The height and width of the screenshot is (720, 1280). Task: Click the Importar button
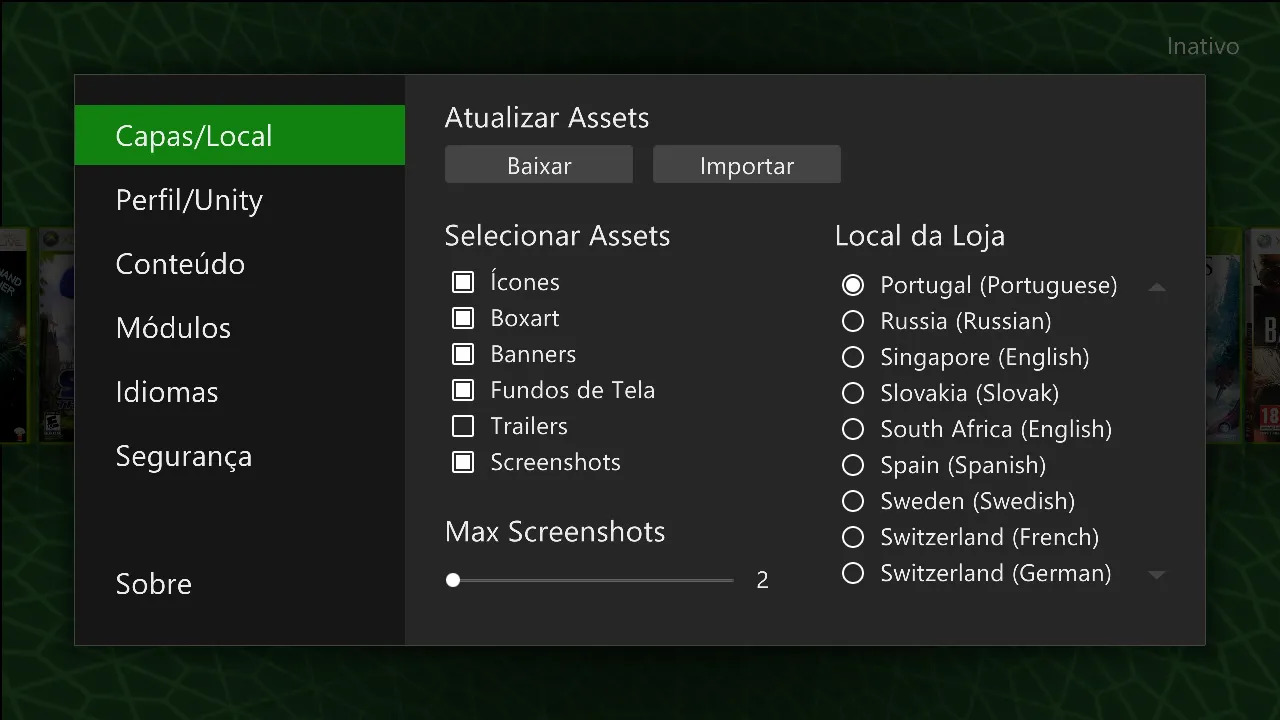point(747,165)
